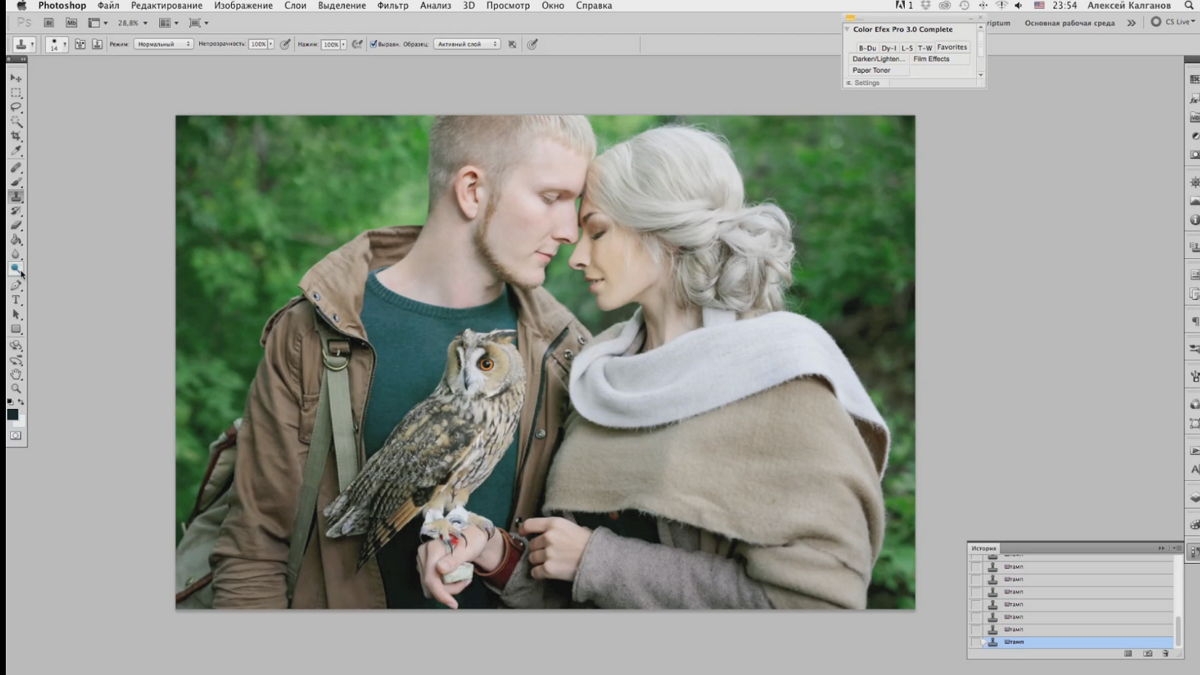Select the 3D Camera Rotate tool
Viewport: 1200px width, 675px height.
point(16,359)
